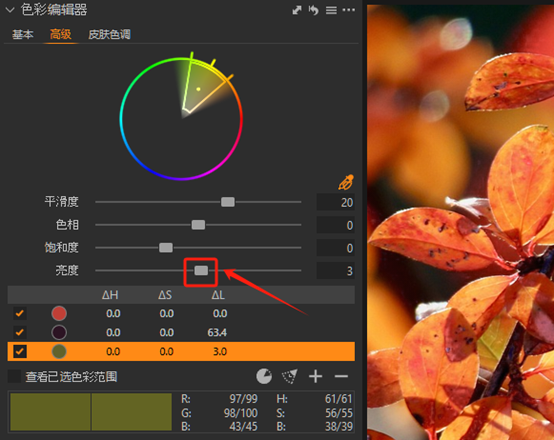Viewport: 554px width, 440px height.
Task: Add a new color selection with plus
Action: [x=316, y=376]
